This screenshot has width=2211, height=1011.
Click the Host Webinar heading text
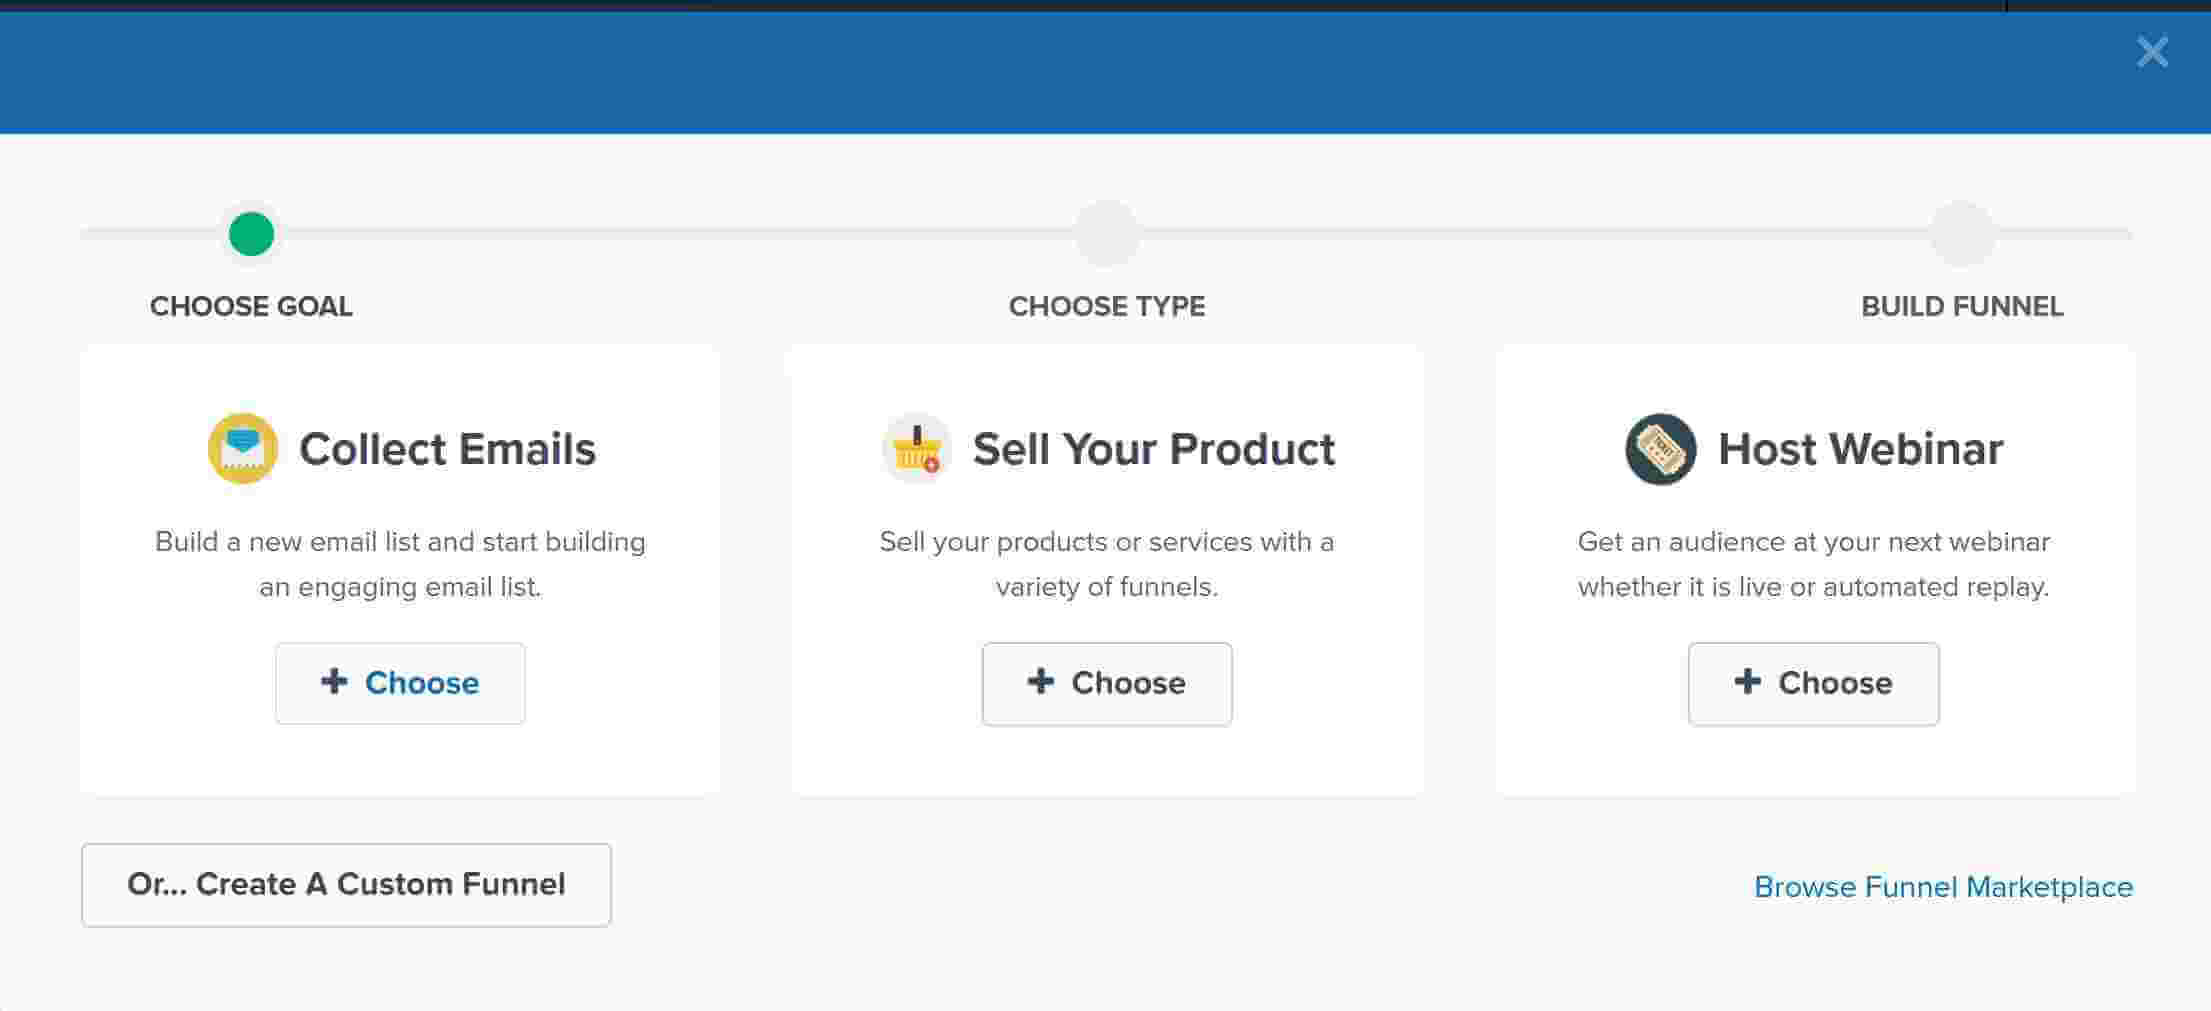click(1860, 449)
